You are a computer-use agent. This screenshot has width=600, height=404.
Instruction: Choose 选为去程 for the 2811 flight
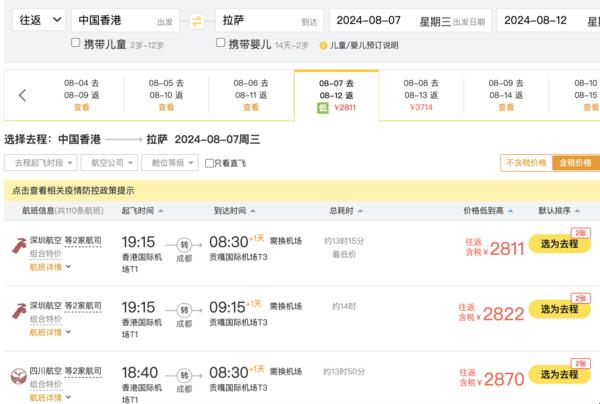[559, 244]
